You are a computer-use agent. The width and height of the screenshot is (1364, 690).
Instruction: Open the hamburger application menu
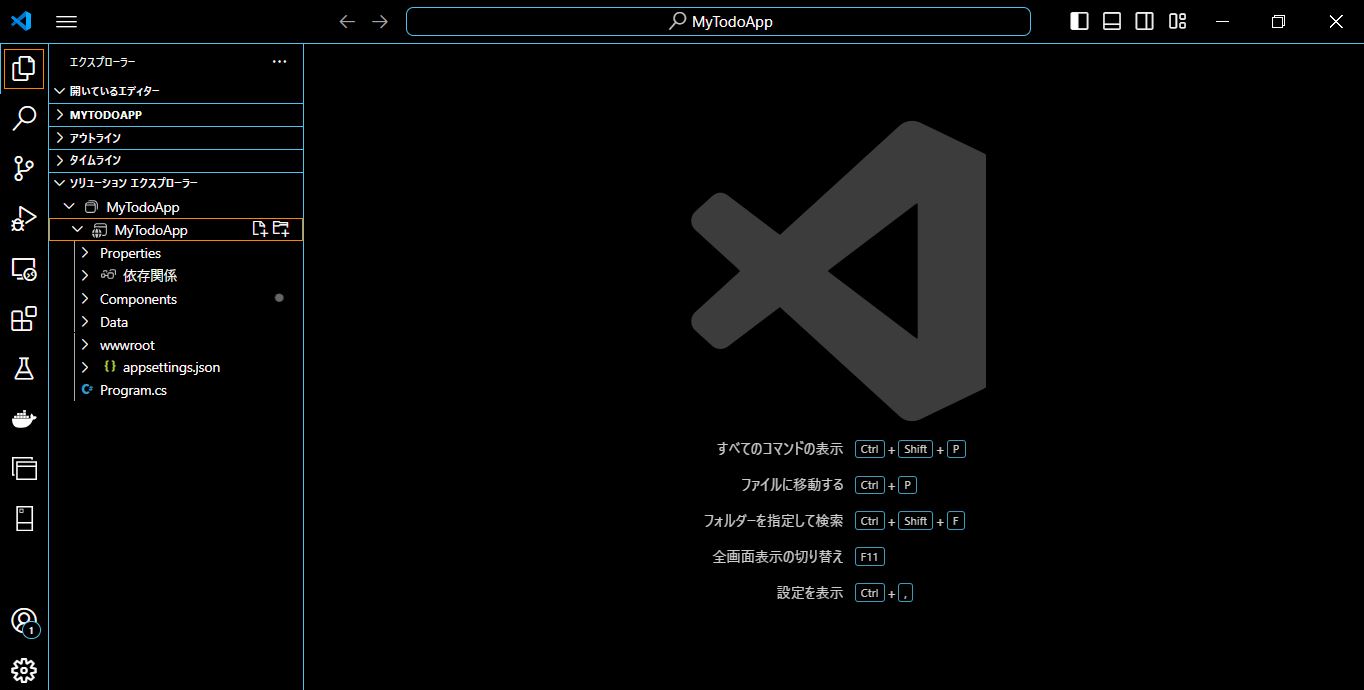(x=66, y=21)
